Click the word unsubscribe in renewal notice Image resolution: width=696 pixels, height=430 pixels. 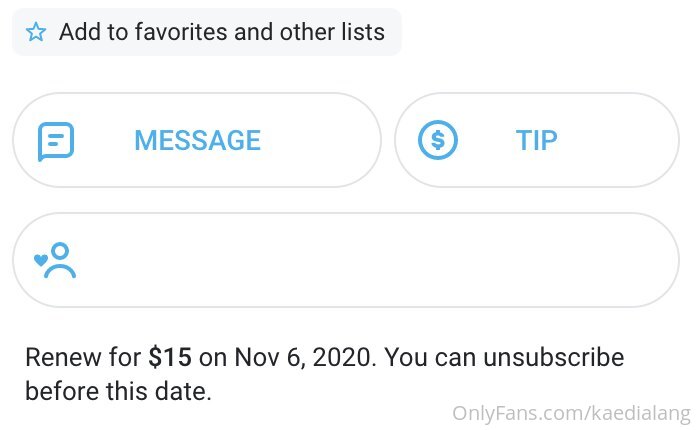(554, 357)
